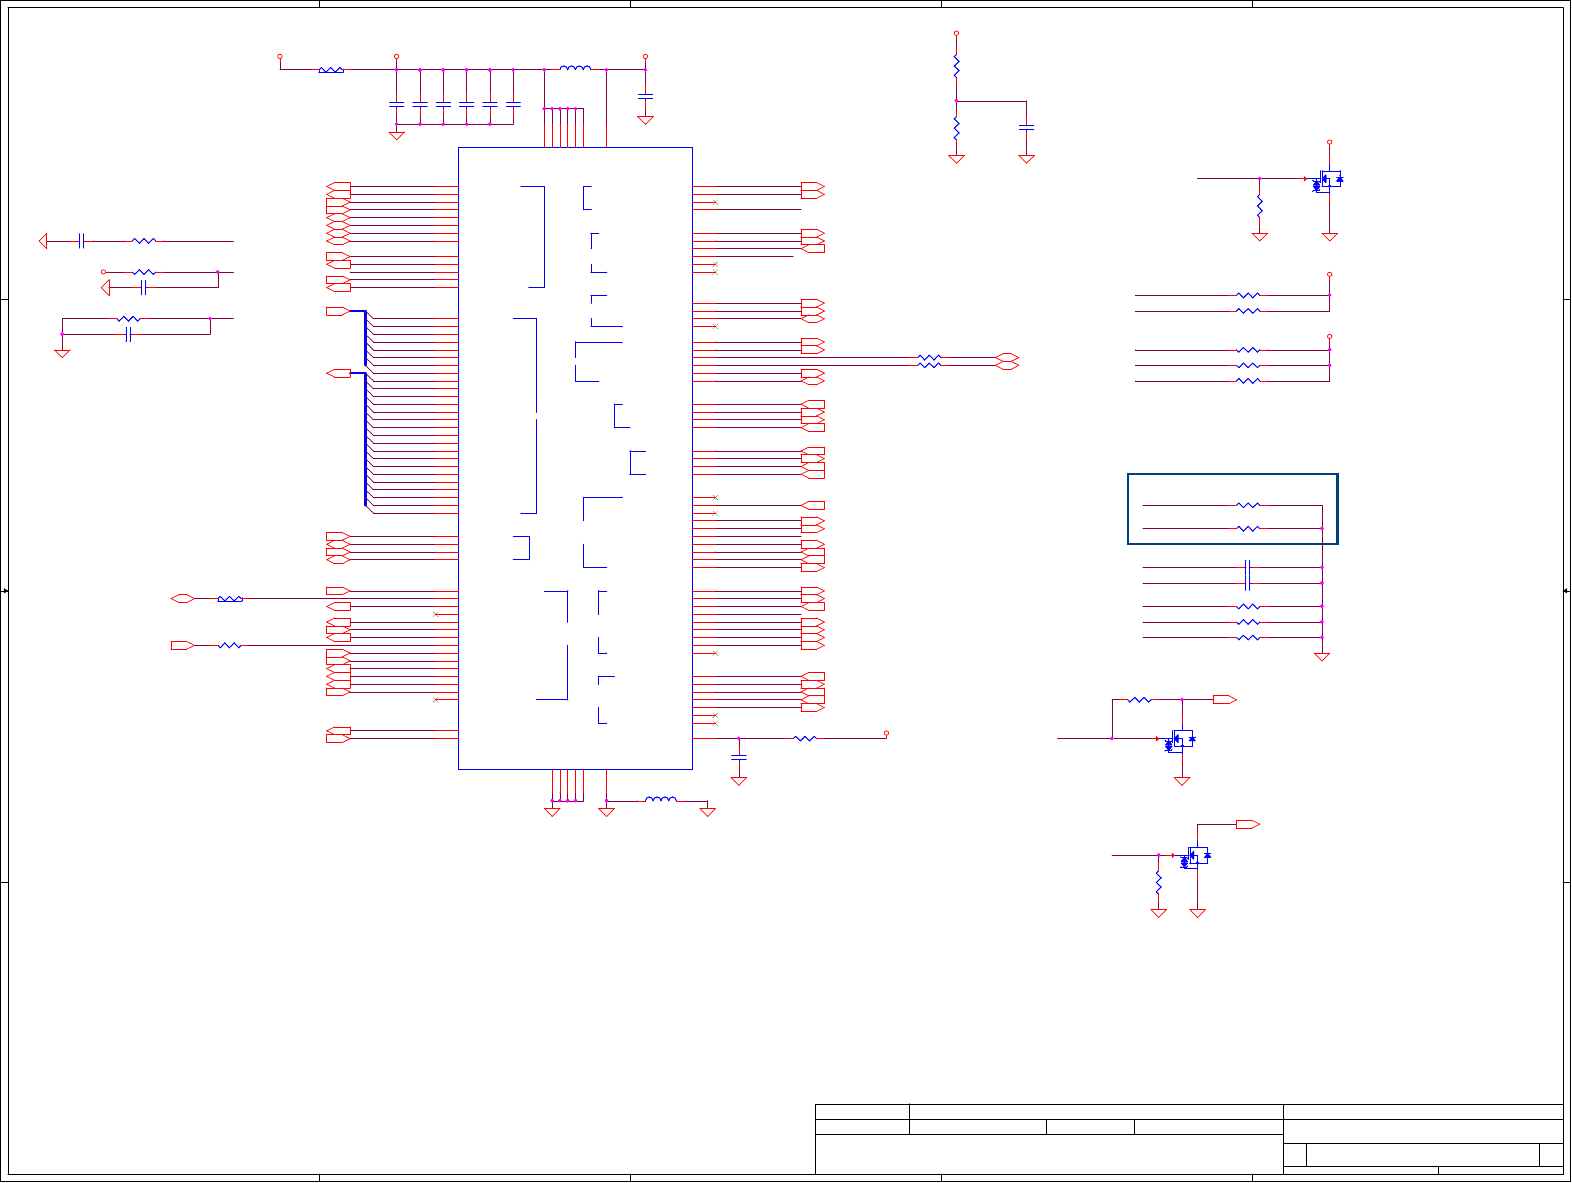Viewport: 1572px width, 1183px height.
Task: Click the bottom-most MOSFET transistor symbol
Action: [x=1195, y=857]
